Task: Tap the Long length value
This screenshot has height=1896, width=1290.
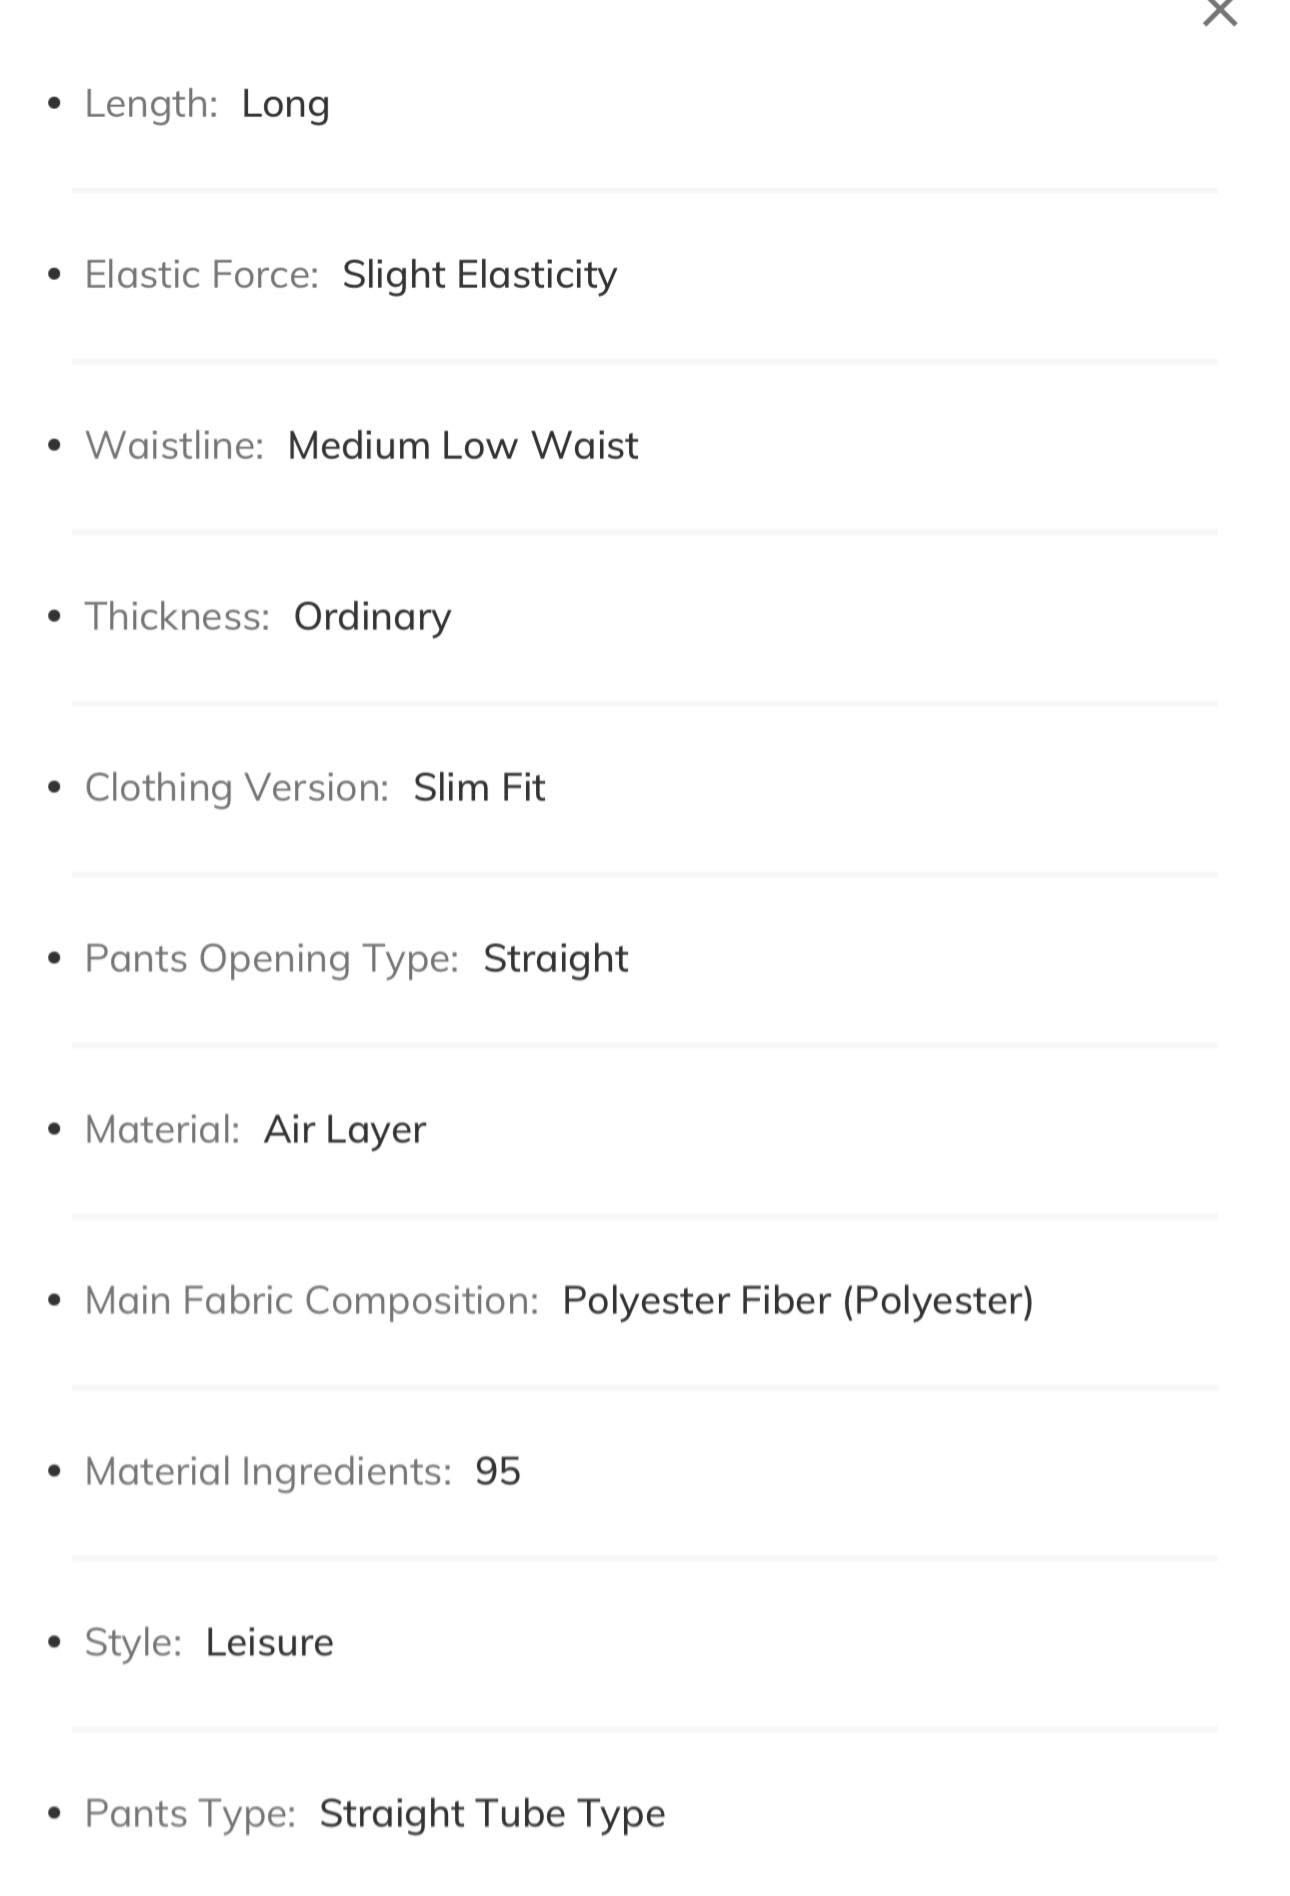Action: click(286, 104)
